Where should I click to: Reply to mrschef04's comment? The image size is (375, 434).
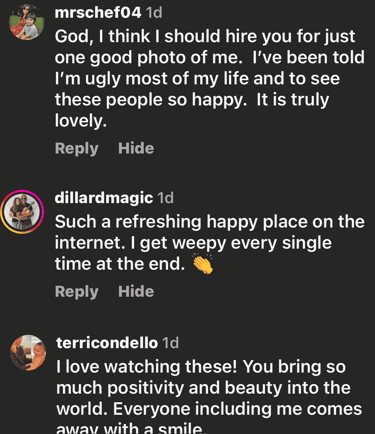click(x=77, y=148)
